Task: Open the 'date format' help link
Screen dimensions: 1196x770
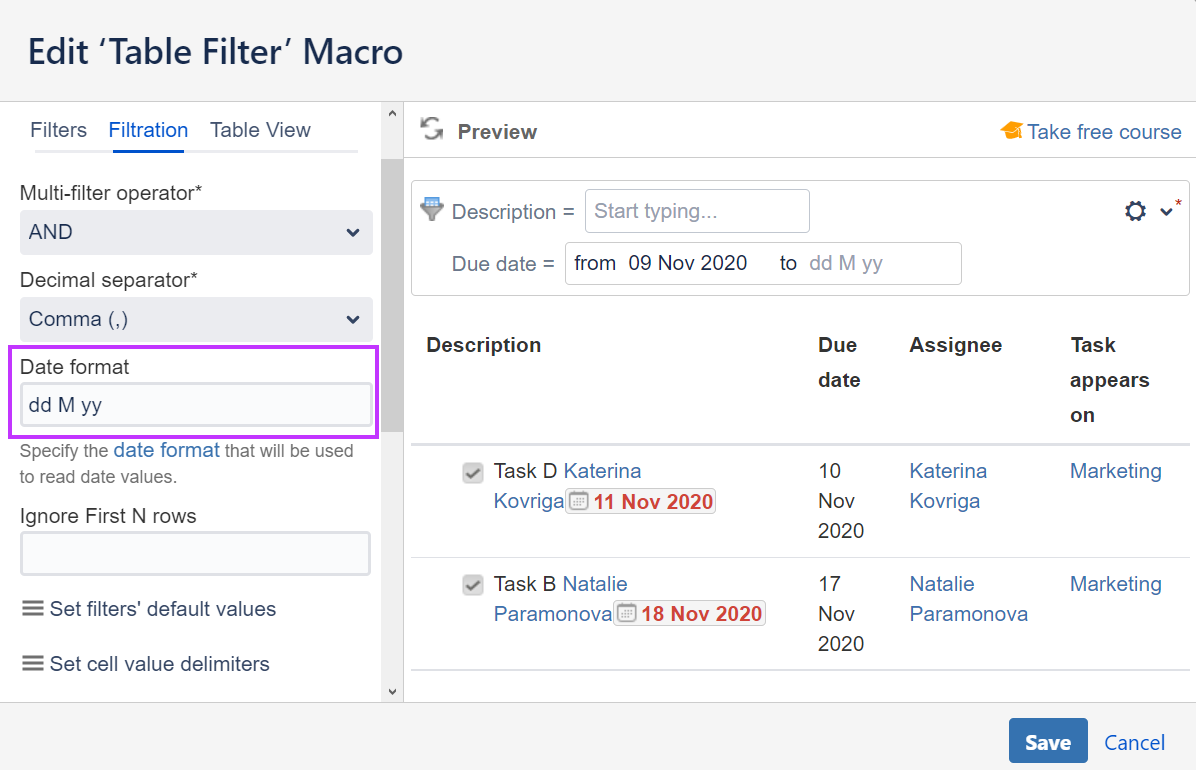Action: (166, 450)
